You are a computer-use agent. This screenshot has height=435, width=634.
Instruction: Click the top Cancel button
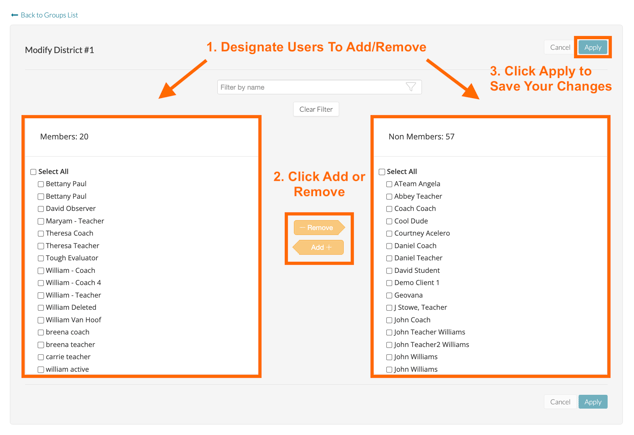560,47
